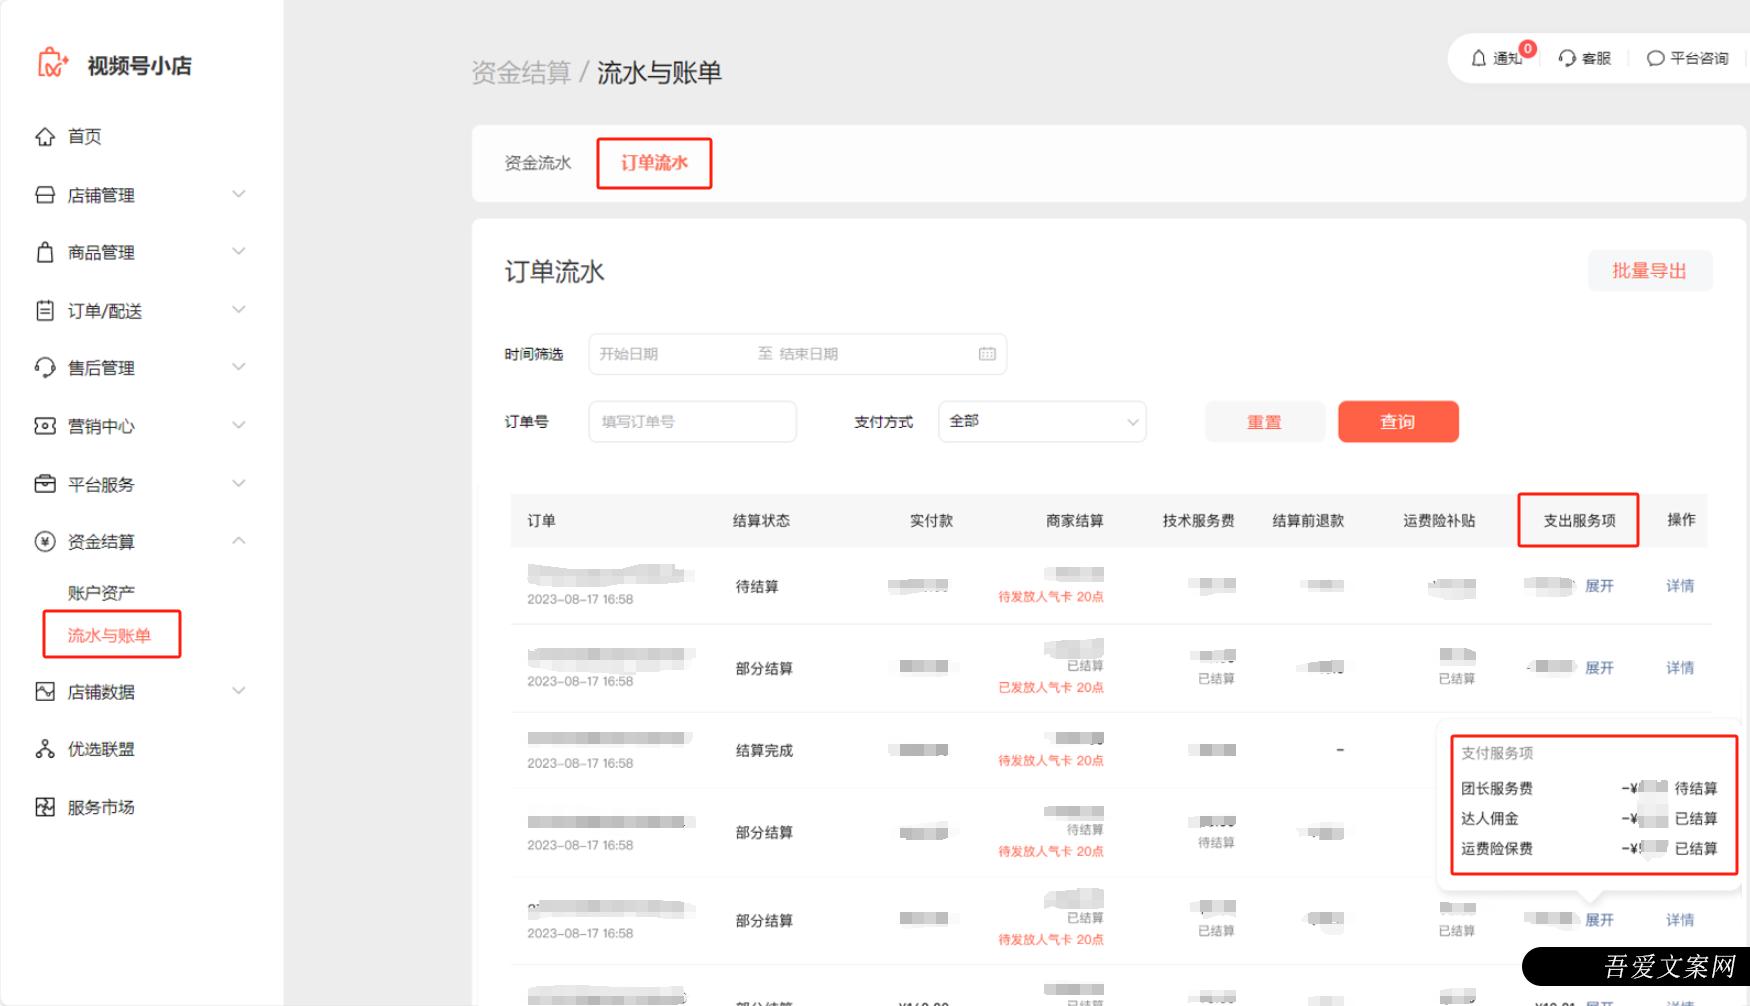Click the 开始日期 field
1750x1006 pixels.
(629, 354)
